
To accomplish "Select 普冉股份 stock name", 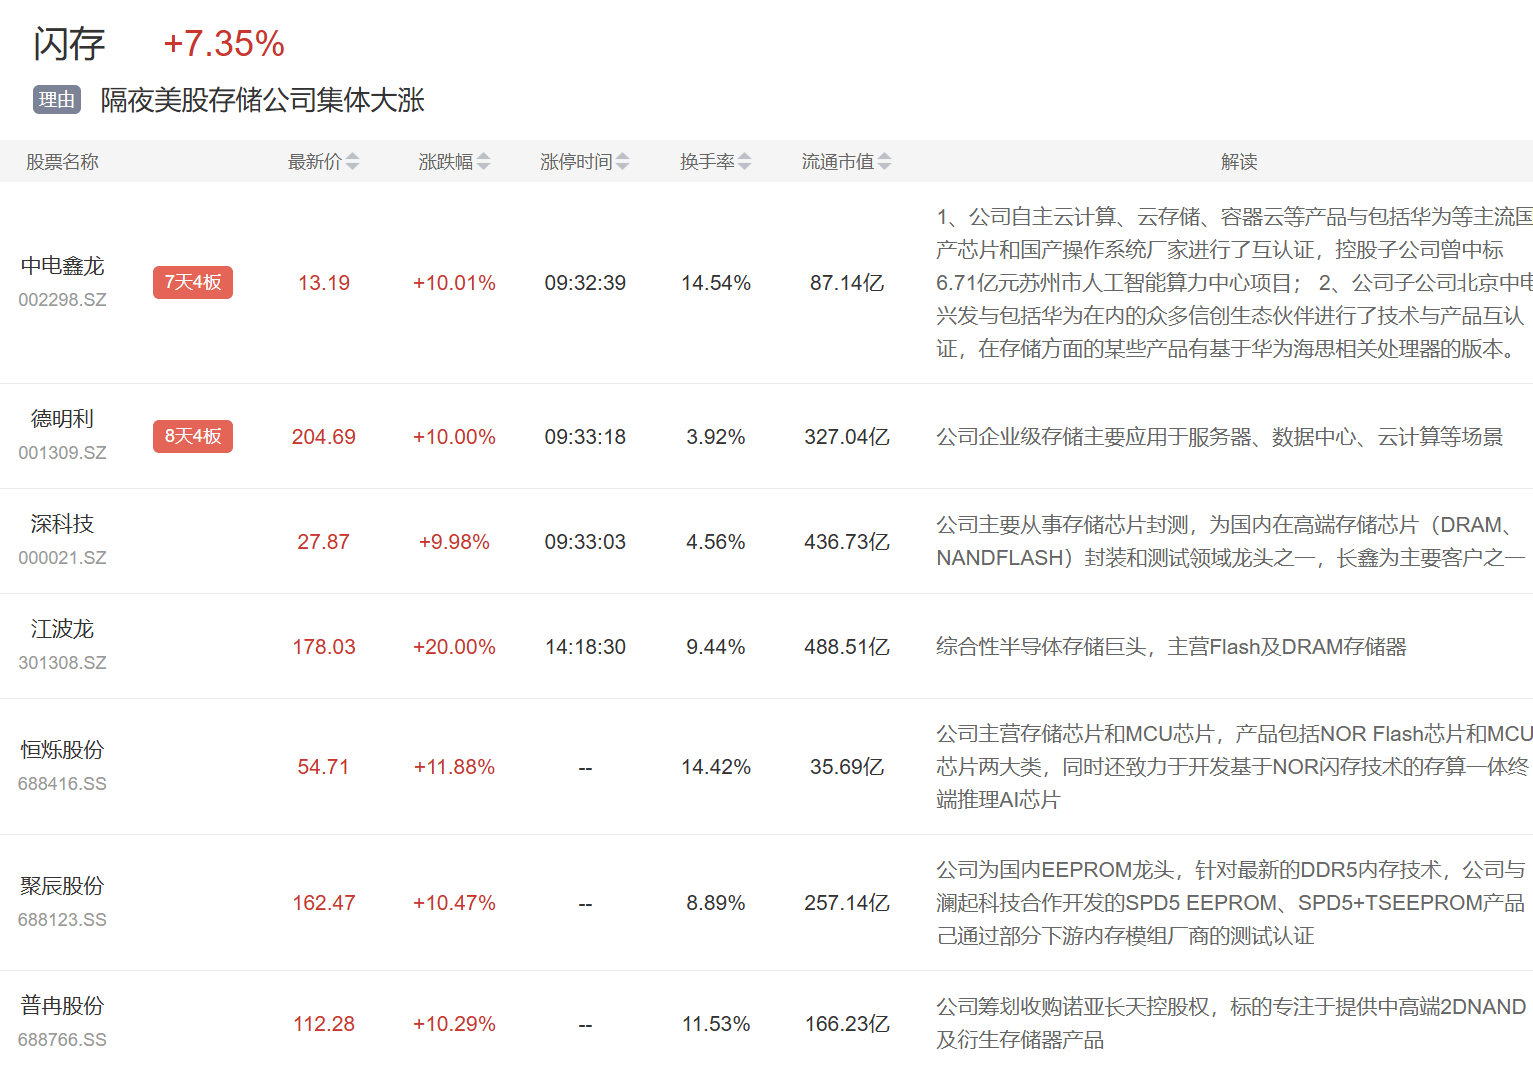I will click(62, 1006).
